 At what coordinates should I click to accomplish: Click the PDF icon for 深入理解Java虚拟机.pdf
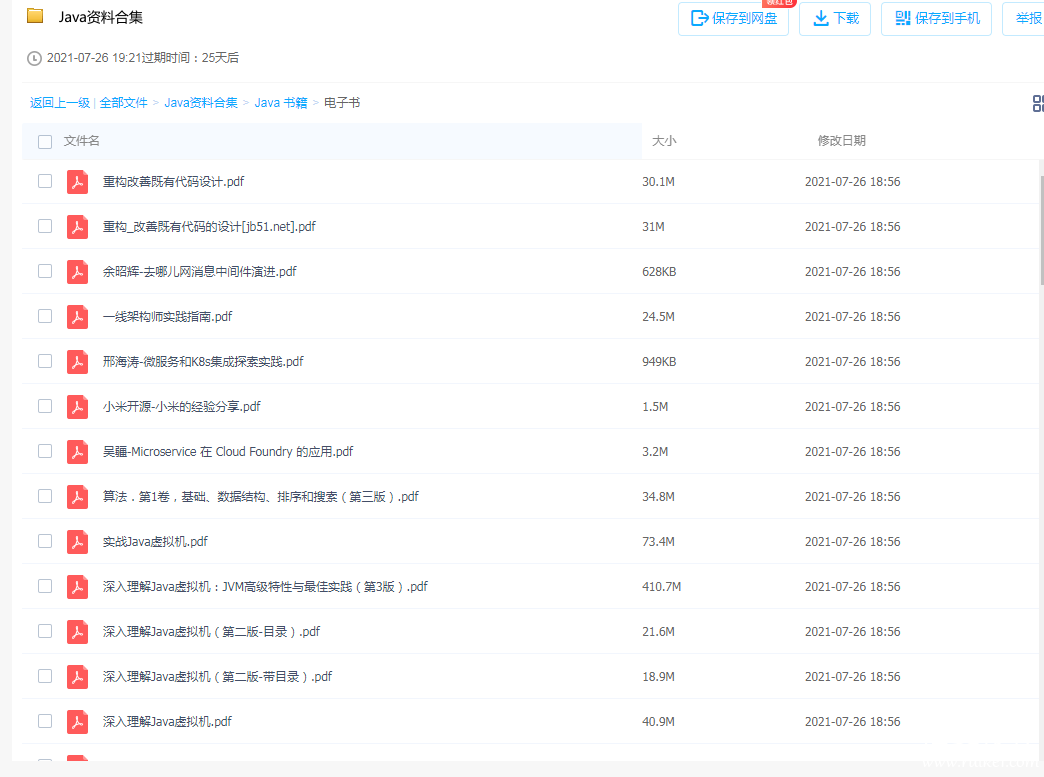[x=77, y=721]
